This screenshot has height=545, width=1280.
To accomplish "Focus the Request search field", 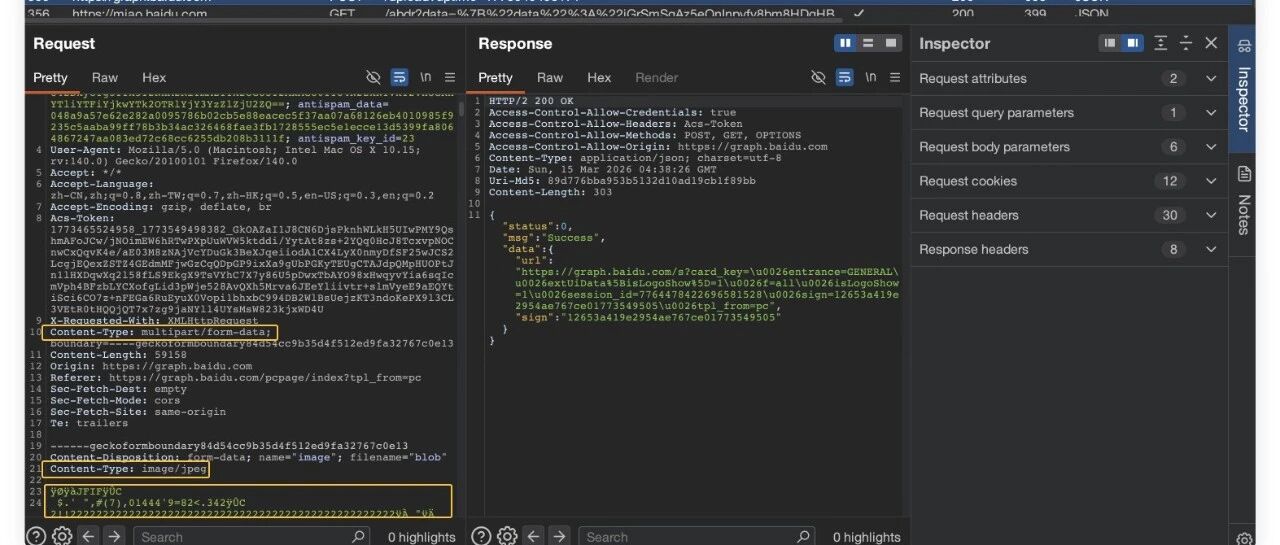I will coord(253,536).
